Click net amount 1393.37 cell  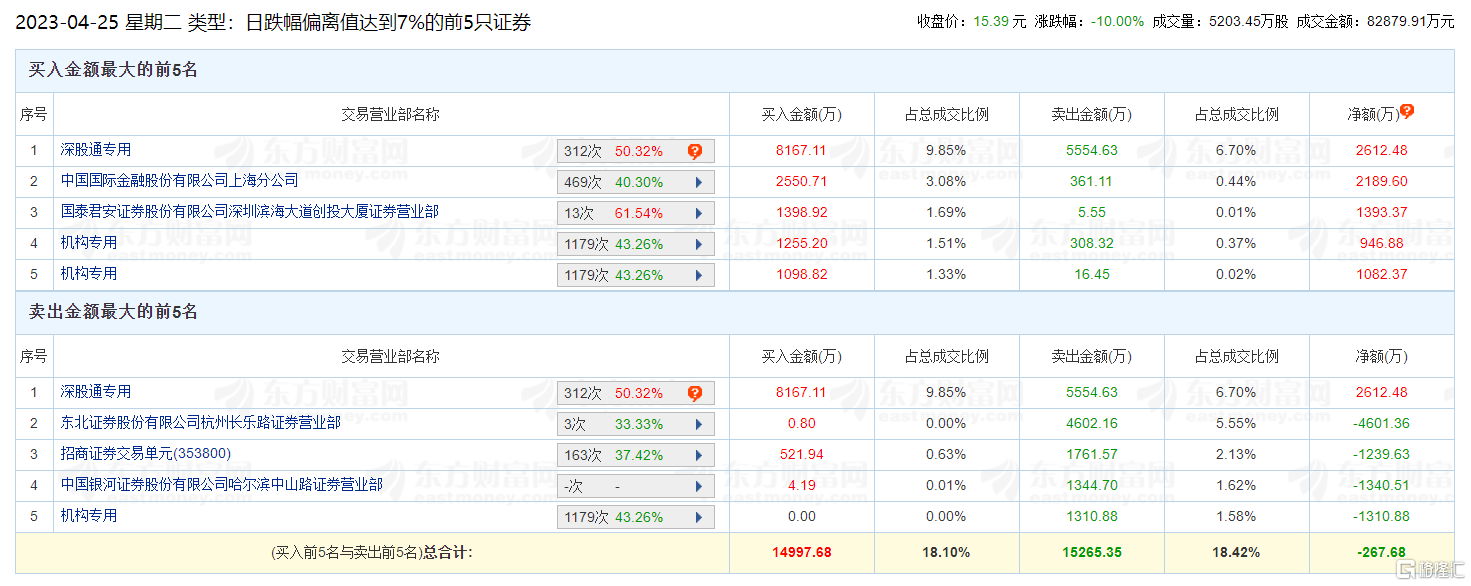click(x=1381, y=213)
